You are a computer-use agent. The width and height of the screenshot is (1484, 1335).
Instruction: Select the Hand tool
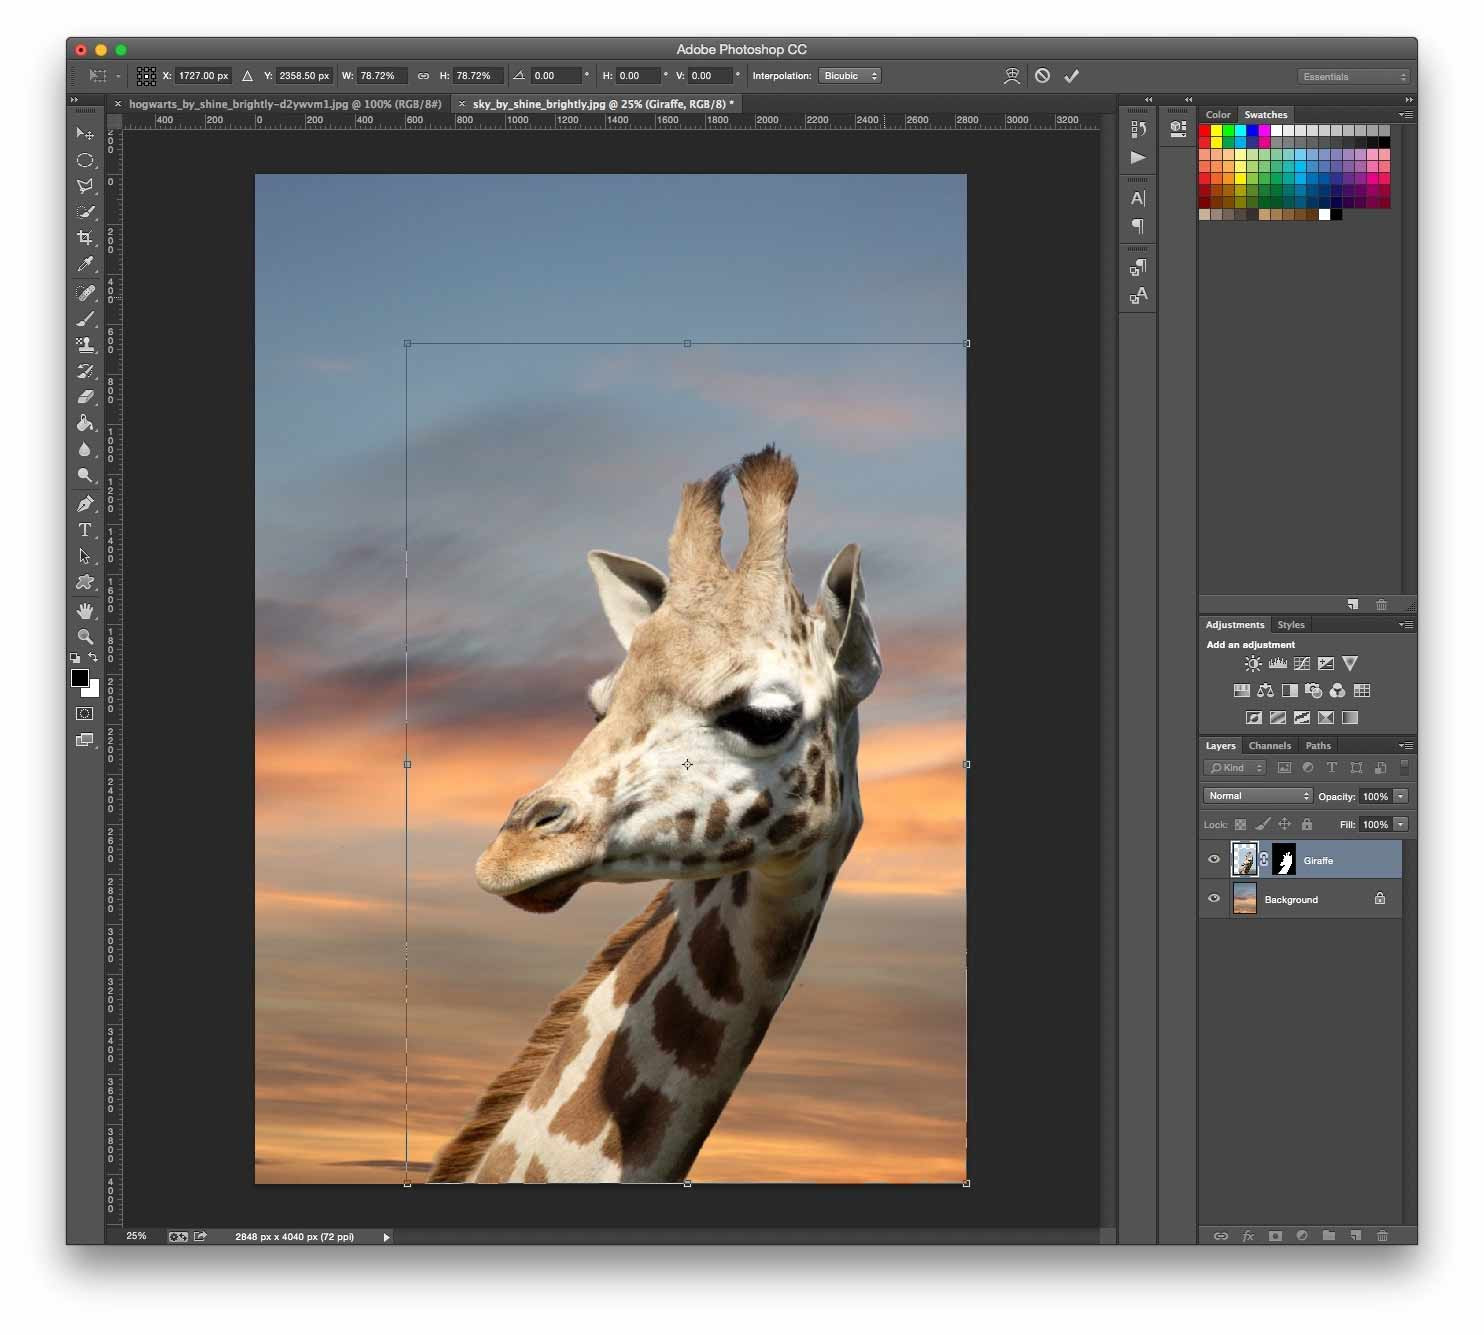point(85,610)
